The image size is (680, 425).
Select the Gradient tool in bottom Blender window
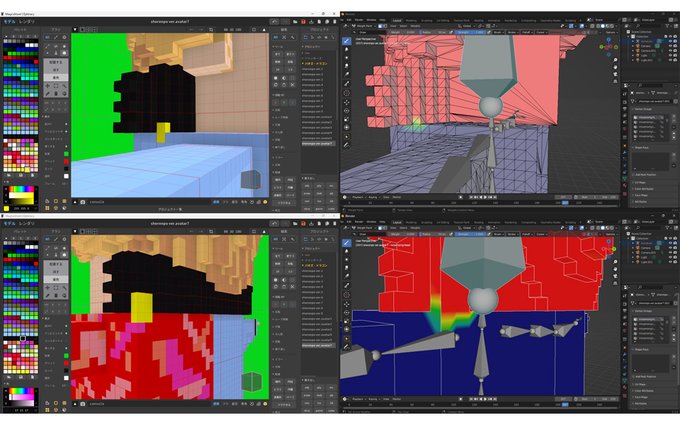click(347, 276)
